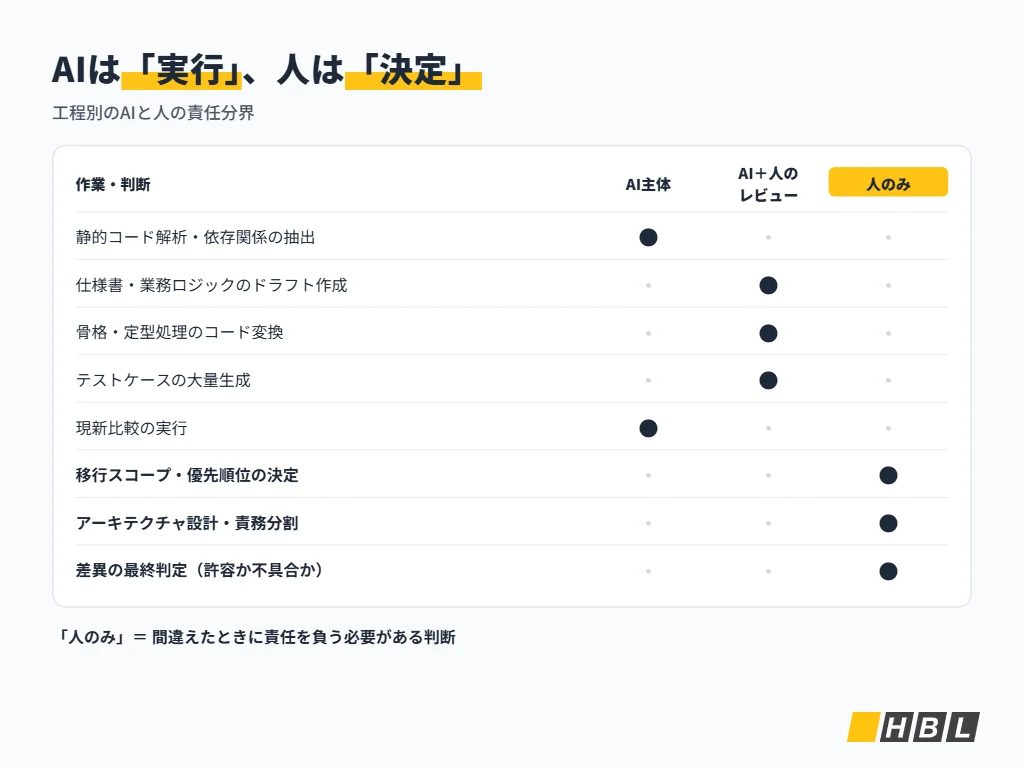This screenshot has width=1024, height=768.
Task: Select row アーキテクチャ設計・責務分割
Action: pos(512,523)
